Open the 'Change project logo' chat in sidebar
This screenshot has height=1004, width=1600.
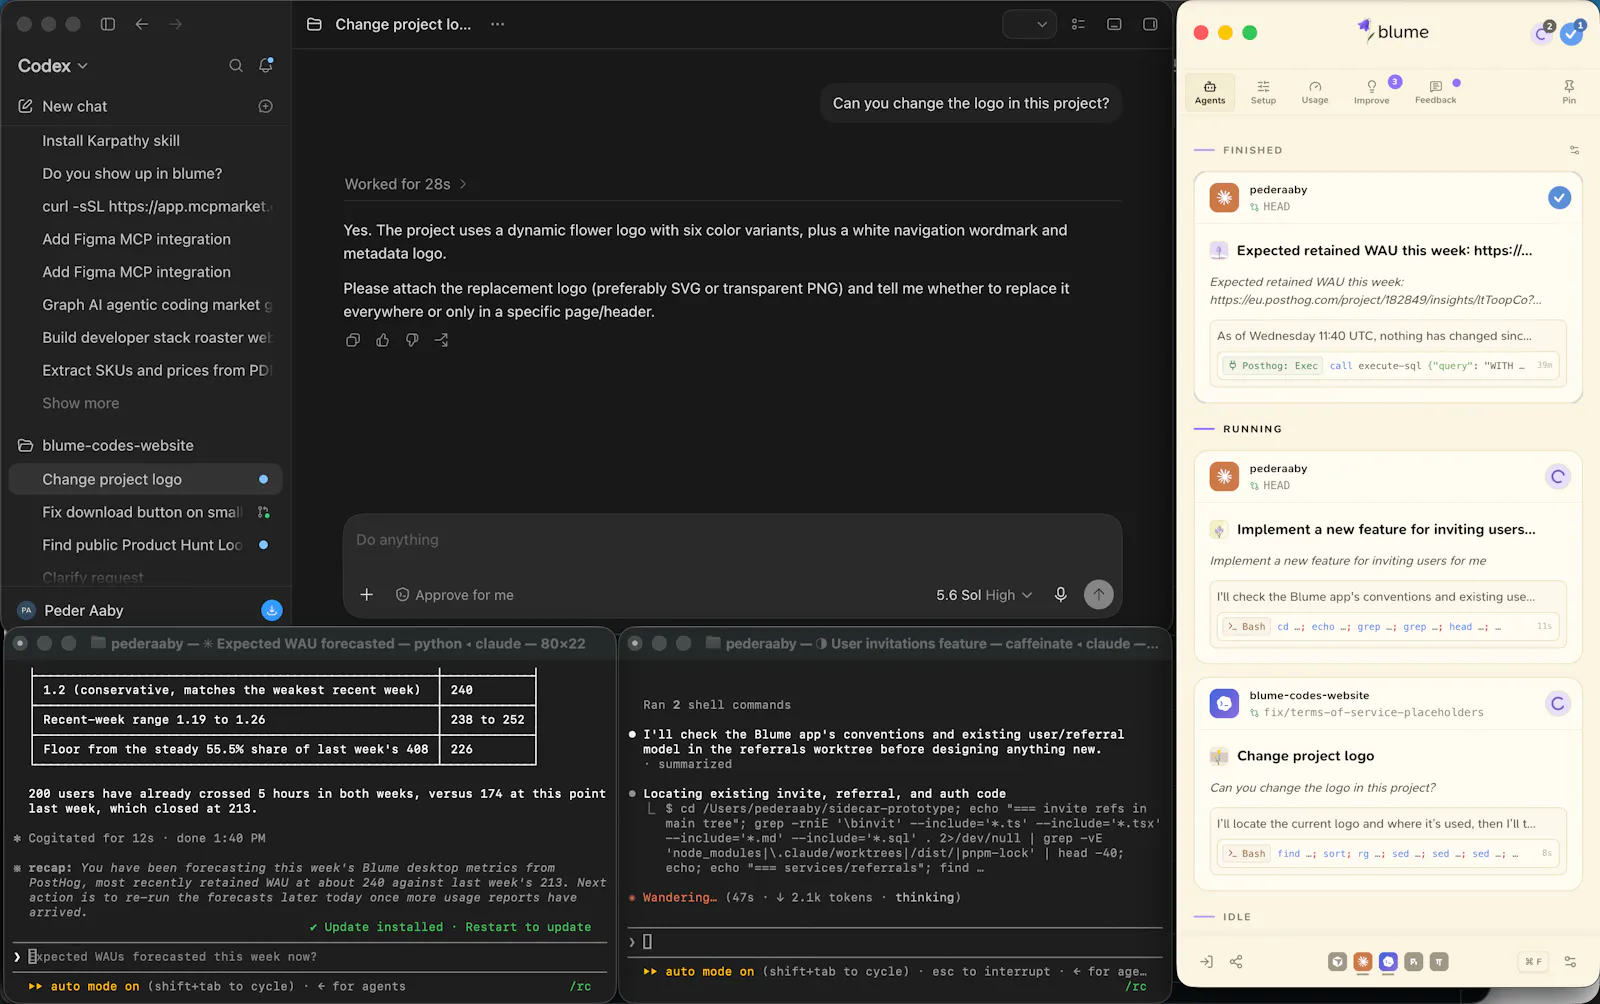tap(146, 480)
